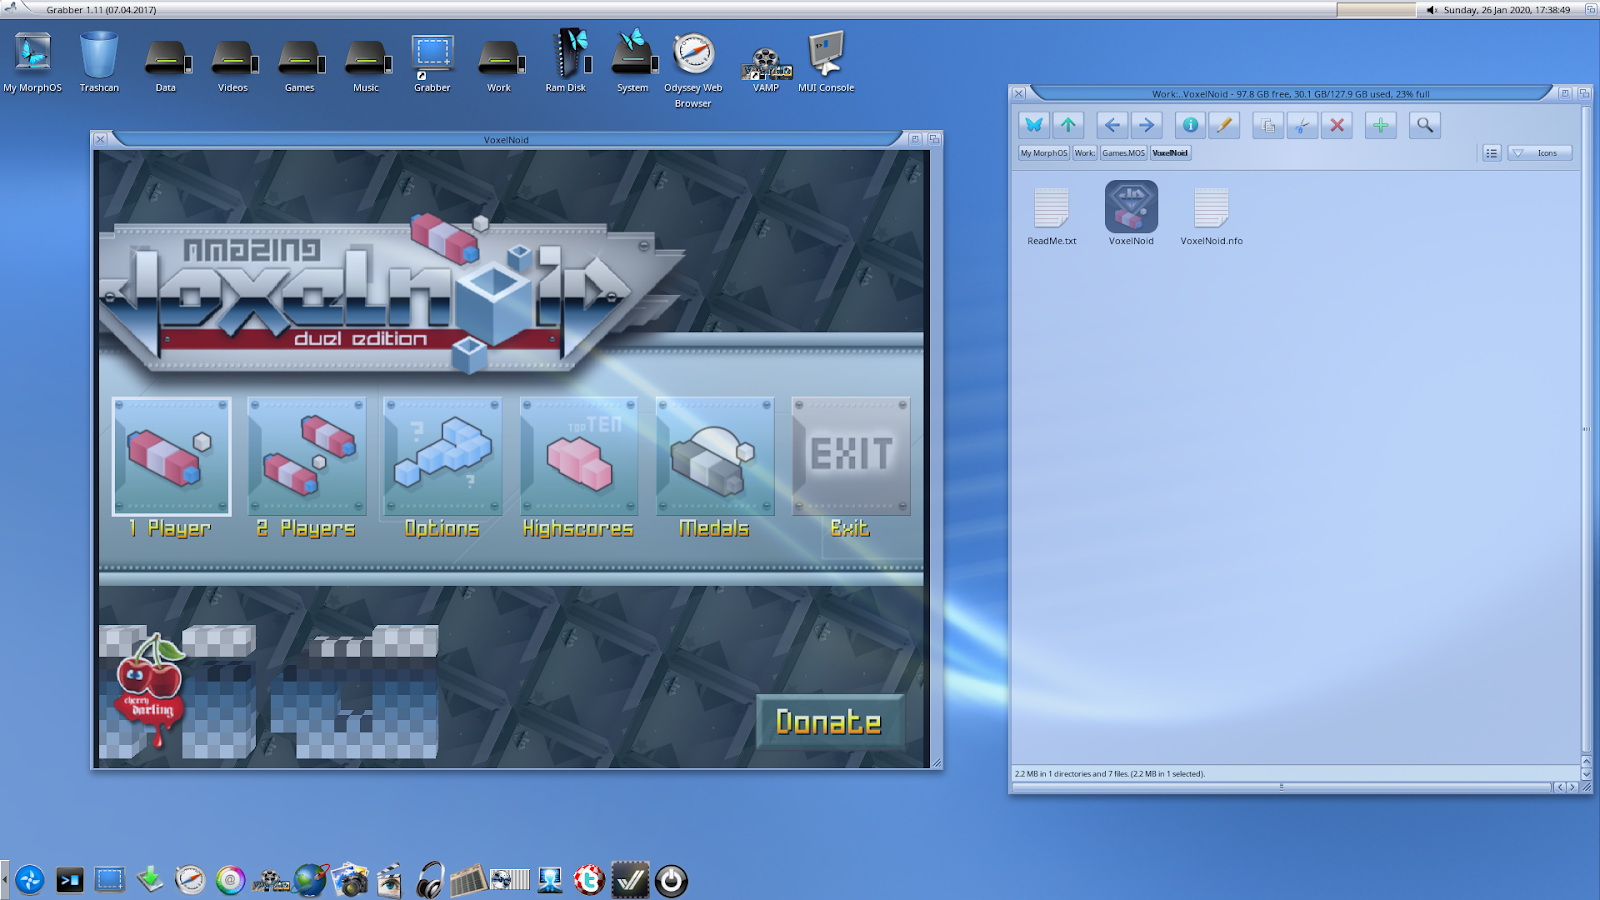The height and width of the screenshot is (900, 1600).
Task: Open the Twitter ball icon in dock
Action: [589, 880]
